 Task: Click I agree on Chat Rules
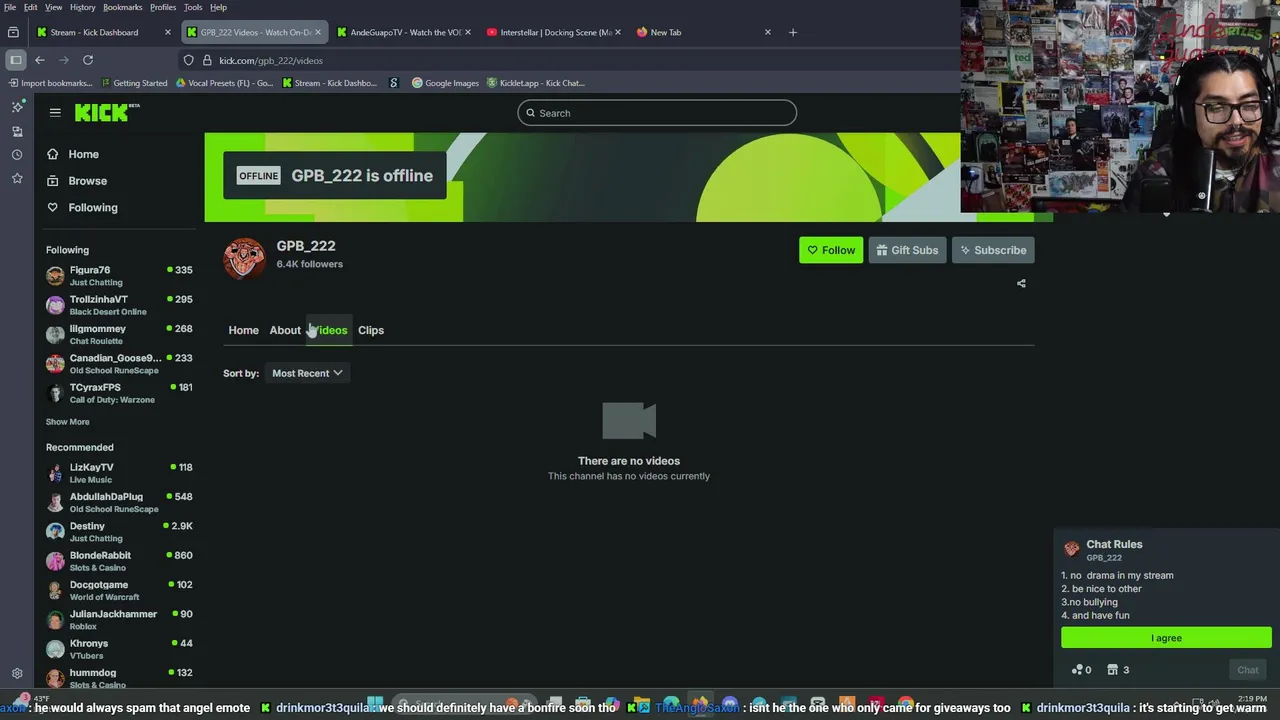[x=1166, y=638]
